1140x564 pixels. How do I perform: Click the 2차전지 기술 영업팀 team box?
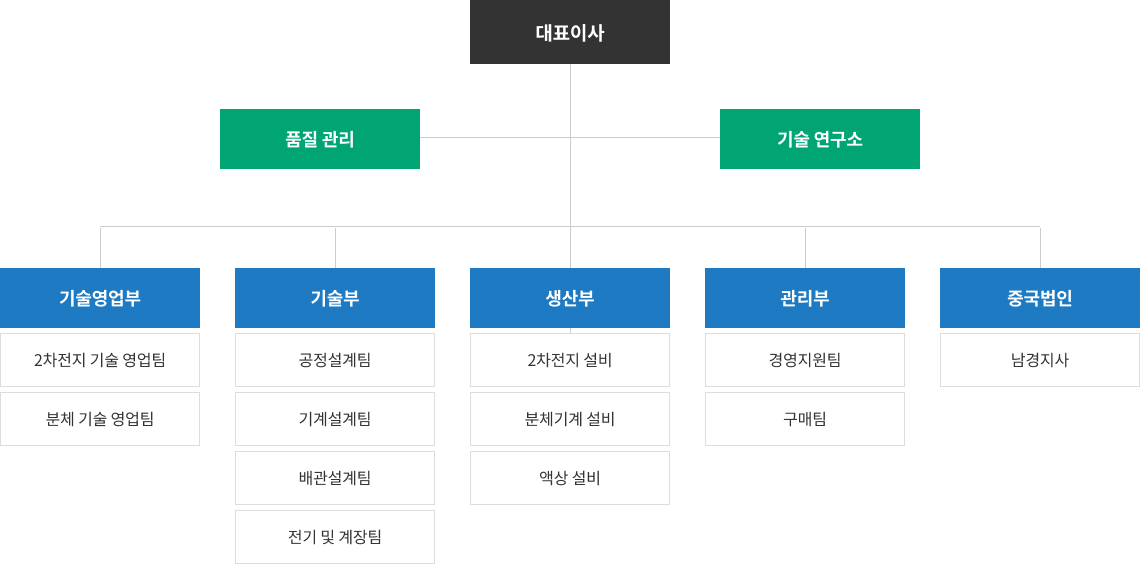(100, 360)
